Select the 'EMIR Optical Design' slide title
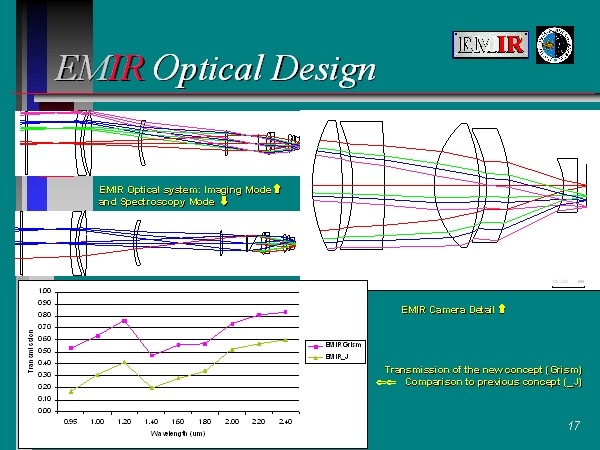 (x=215, y=68)
